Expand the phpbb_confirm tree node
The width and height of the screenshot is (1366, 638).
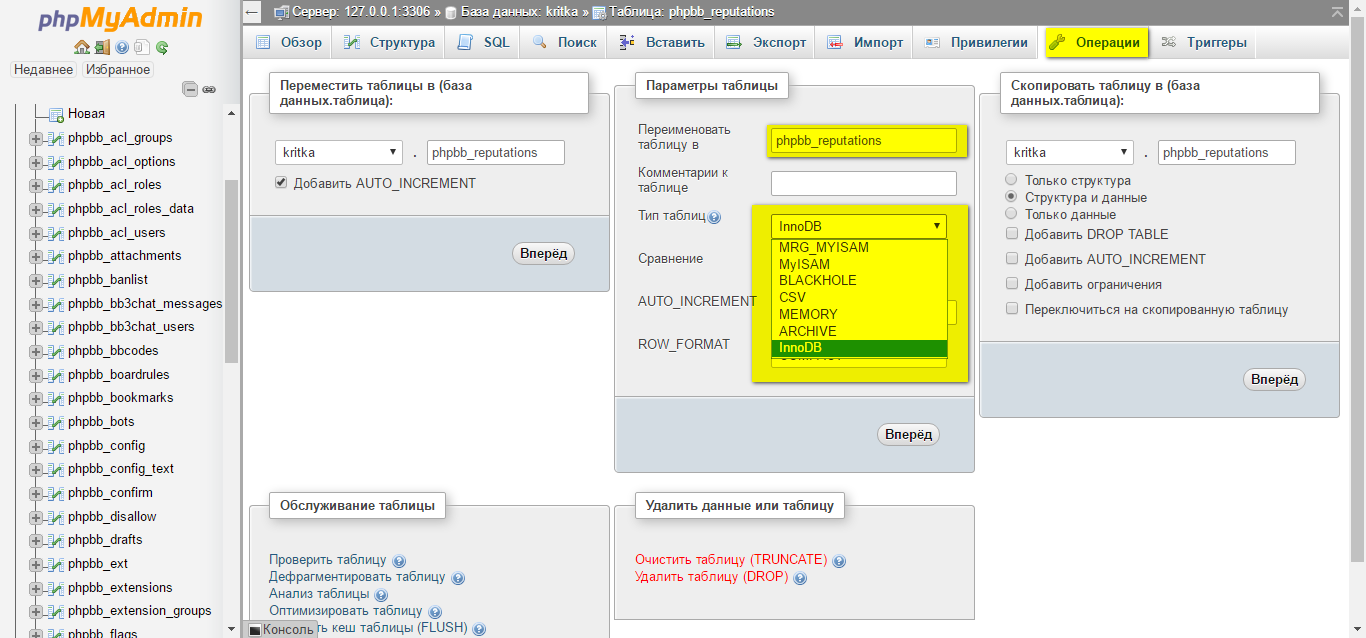point(35,493)
